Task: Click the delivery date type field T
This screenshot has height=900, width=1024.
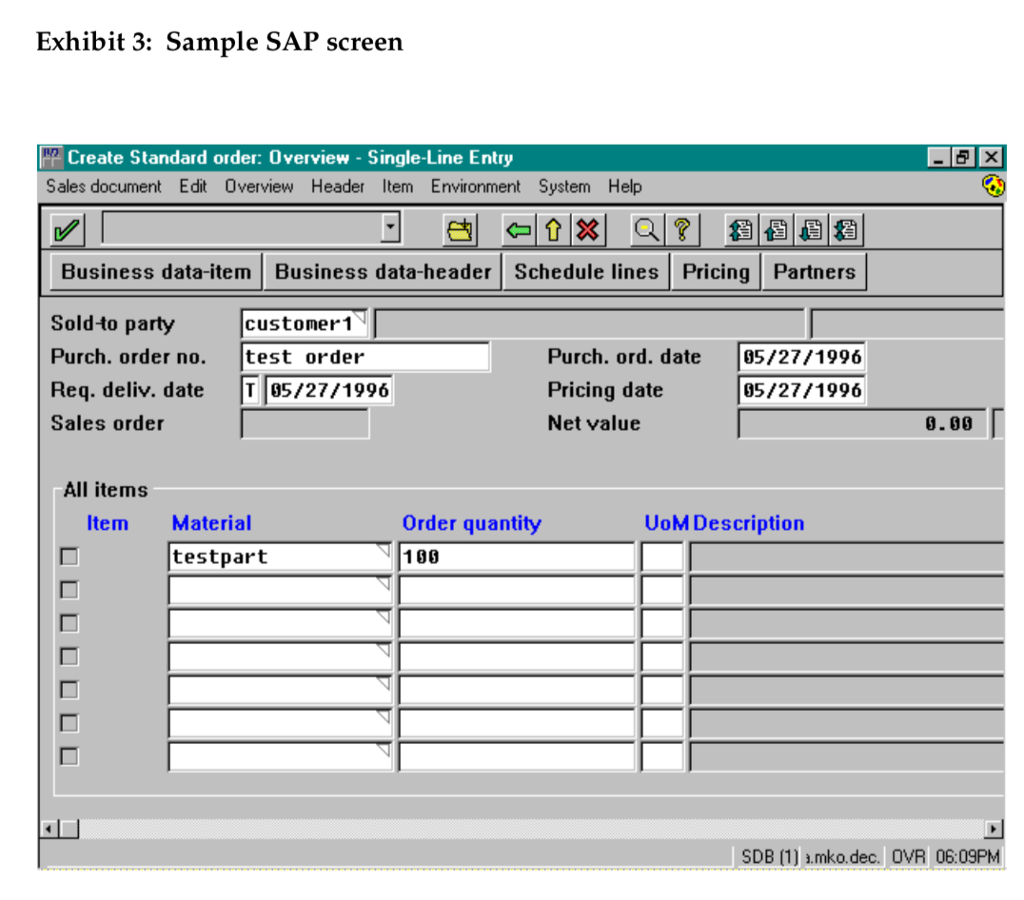Action: pos(250,390)
